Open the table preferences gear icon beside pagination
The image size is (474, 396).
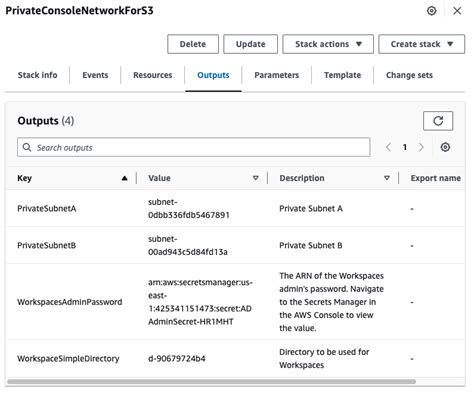445,147
